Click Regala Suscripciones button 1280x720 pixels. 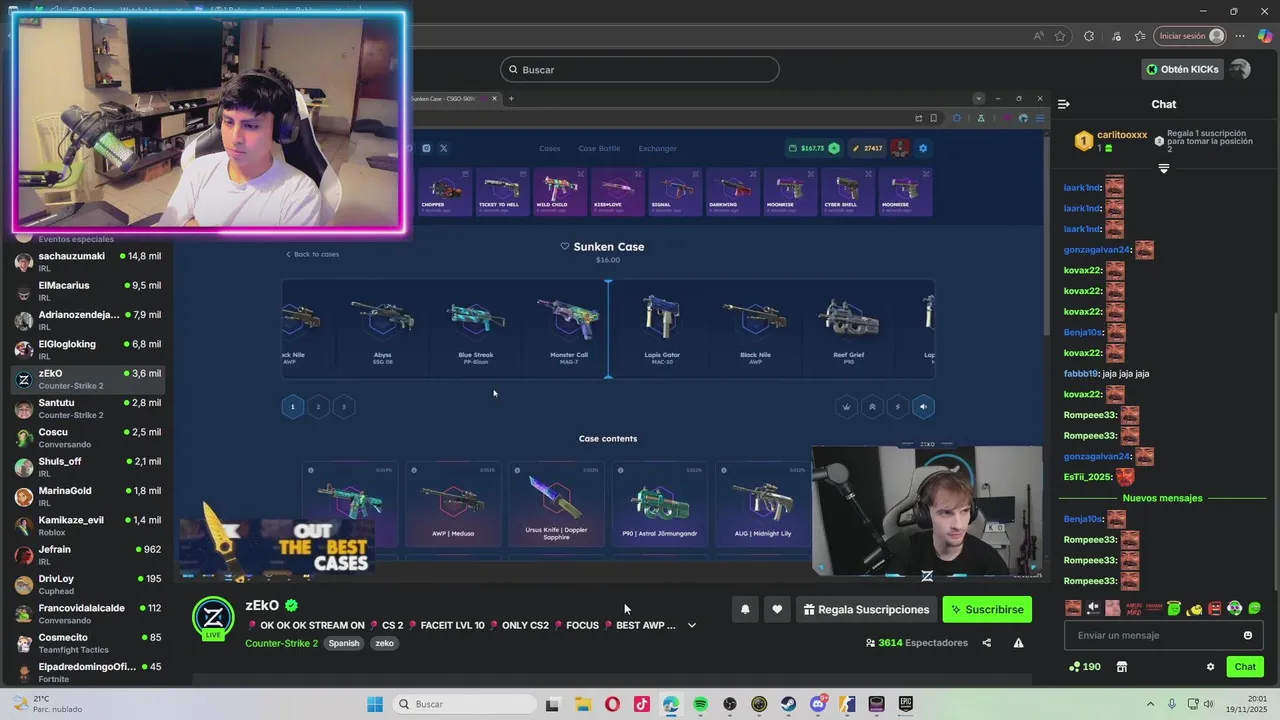[x=867, y=609]
